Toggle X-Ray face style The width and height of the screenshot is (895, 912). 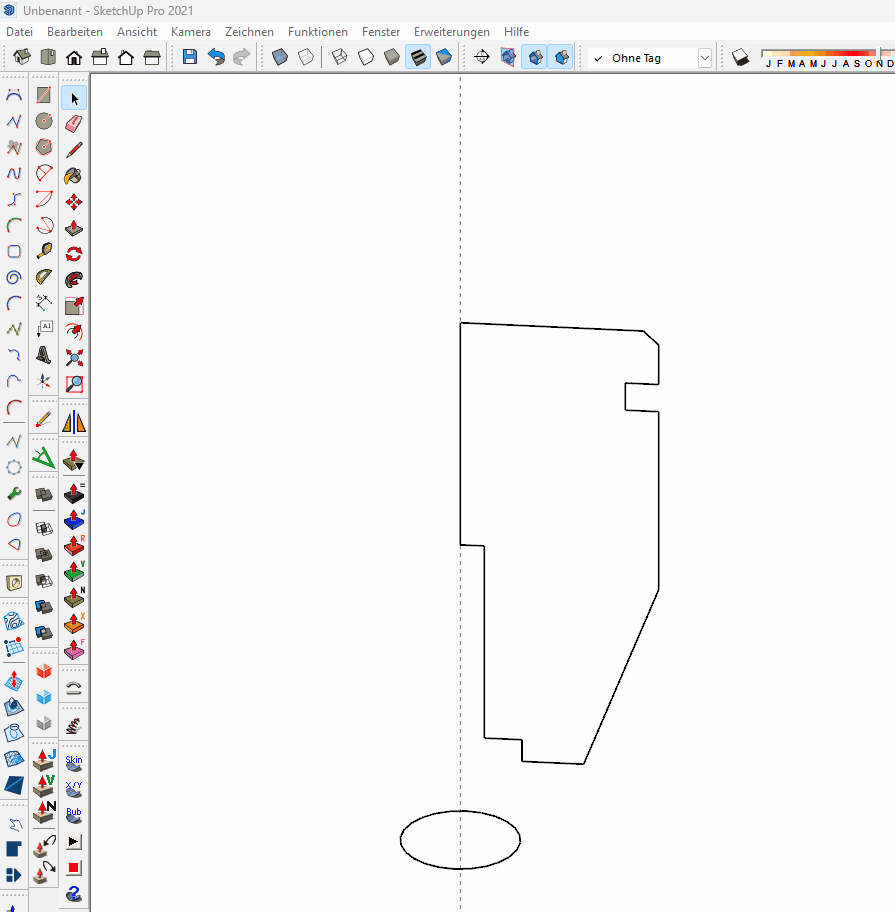tap(280, 58)
